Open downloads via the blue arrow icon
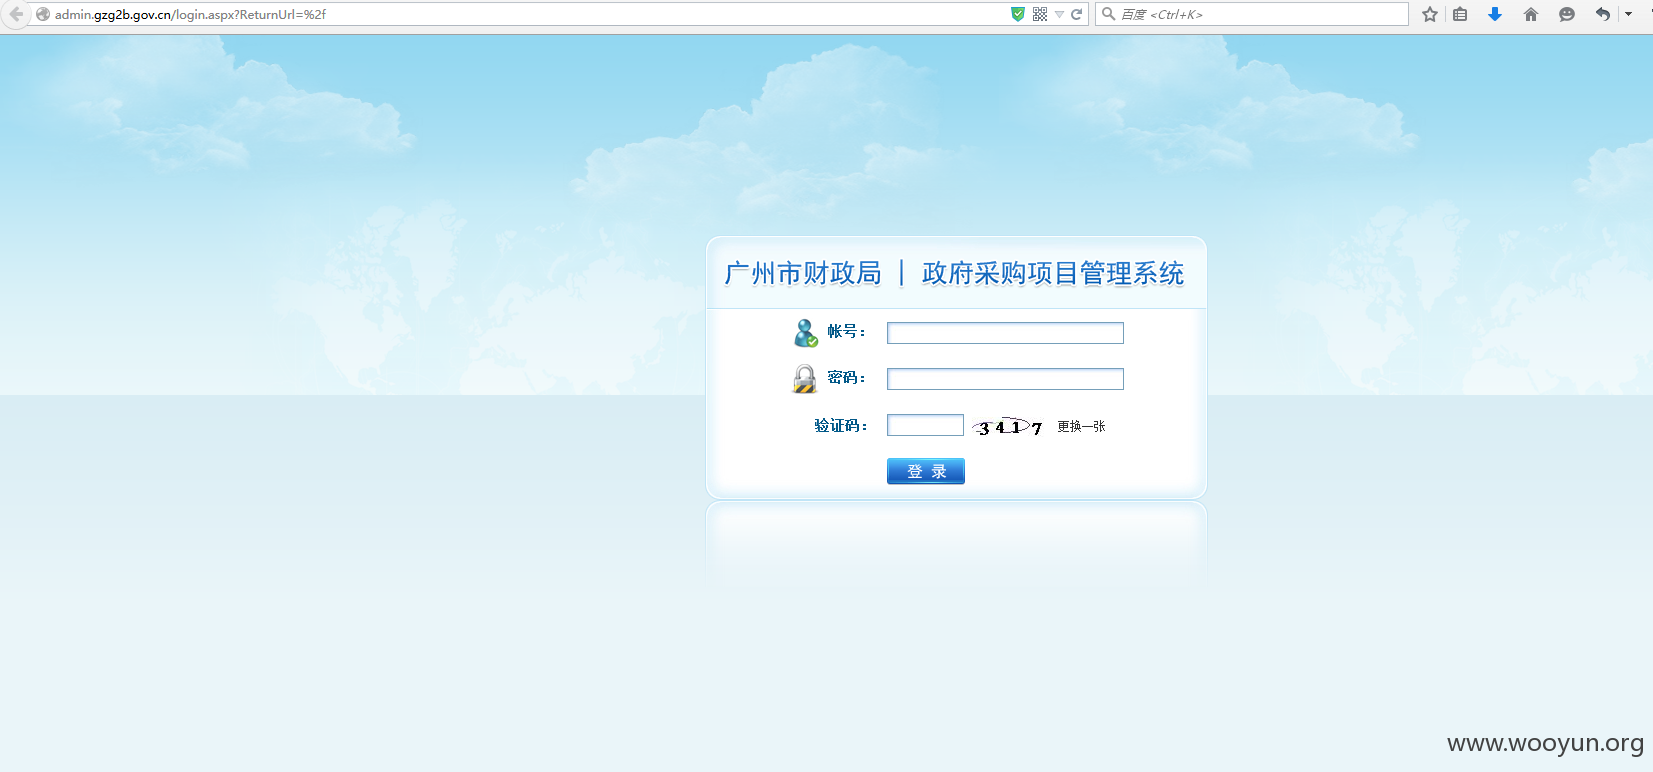Viewport: 1653px width, 772px height. point(1495,14)
